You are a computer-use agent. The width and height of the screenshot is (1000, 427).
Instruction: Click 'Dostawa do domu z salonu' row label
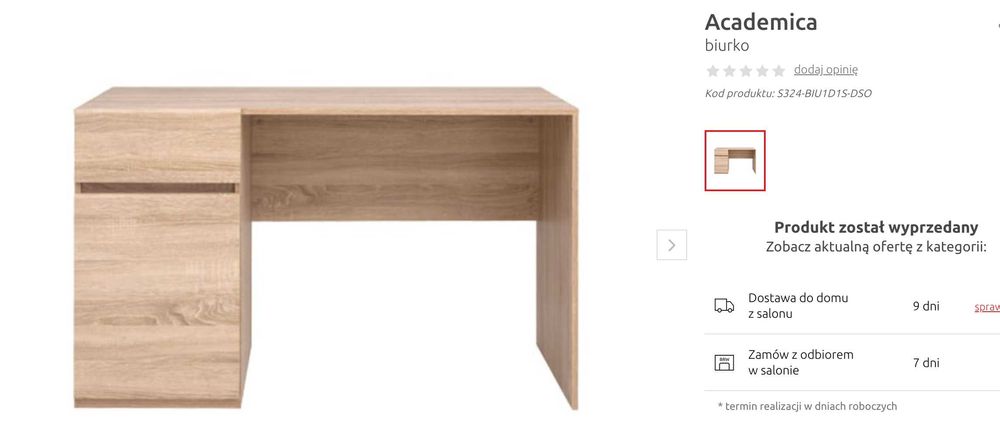[x=798, y=305]
